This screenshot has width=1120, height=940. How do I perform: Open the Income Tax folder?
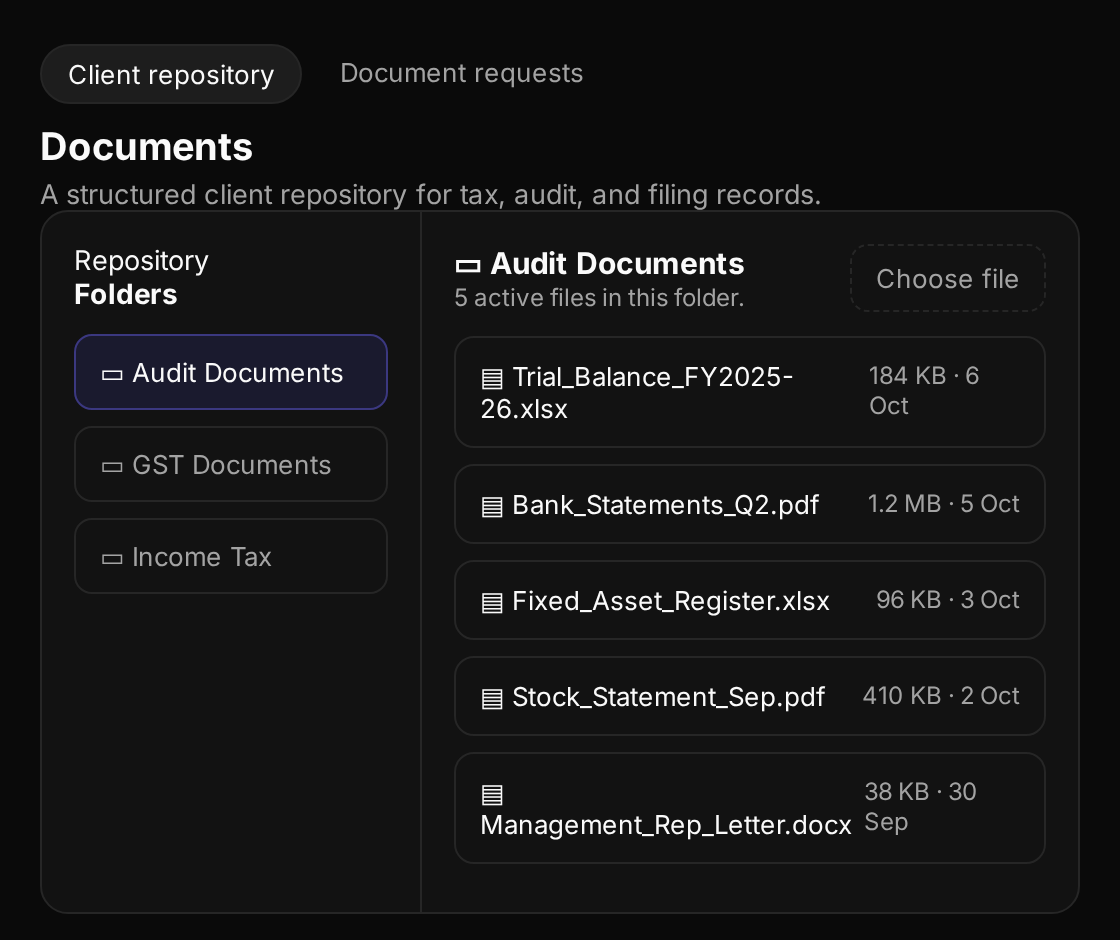(x=231, y=556)
